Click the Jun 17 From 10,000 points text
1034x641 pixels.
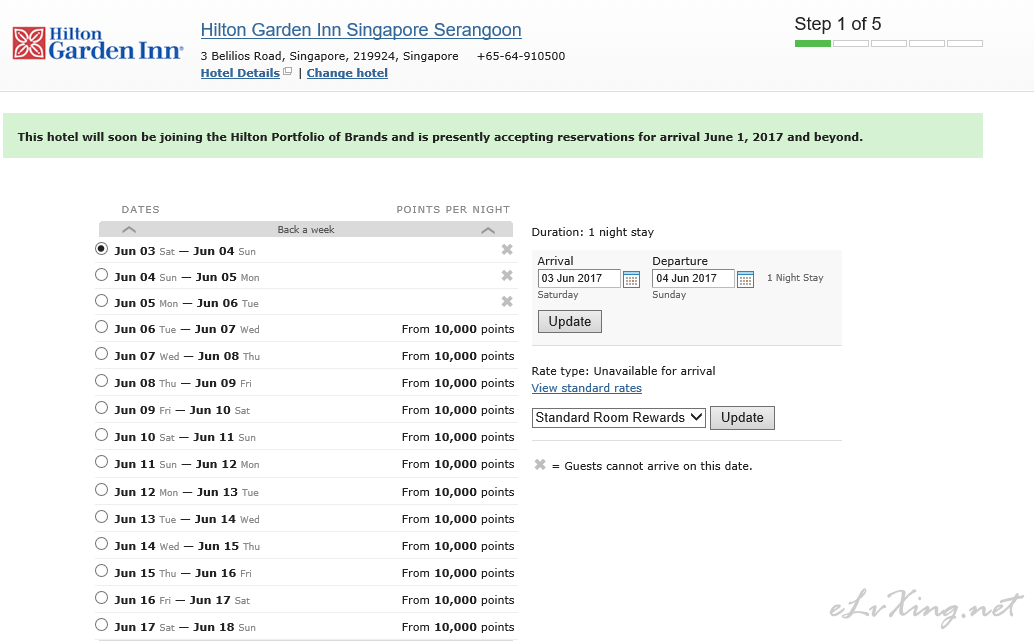(458, 627)
